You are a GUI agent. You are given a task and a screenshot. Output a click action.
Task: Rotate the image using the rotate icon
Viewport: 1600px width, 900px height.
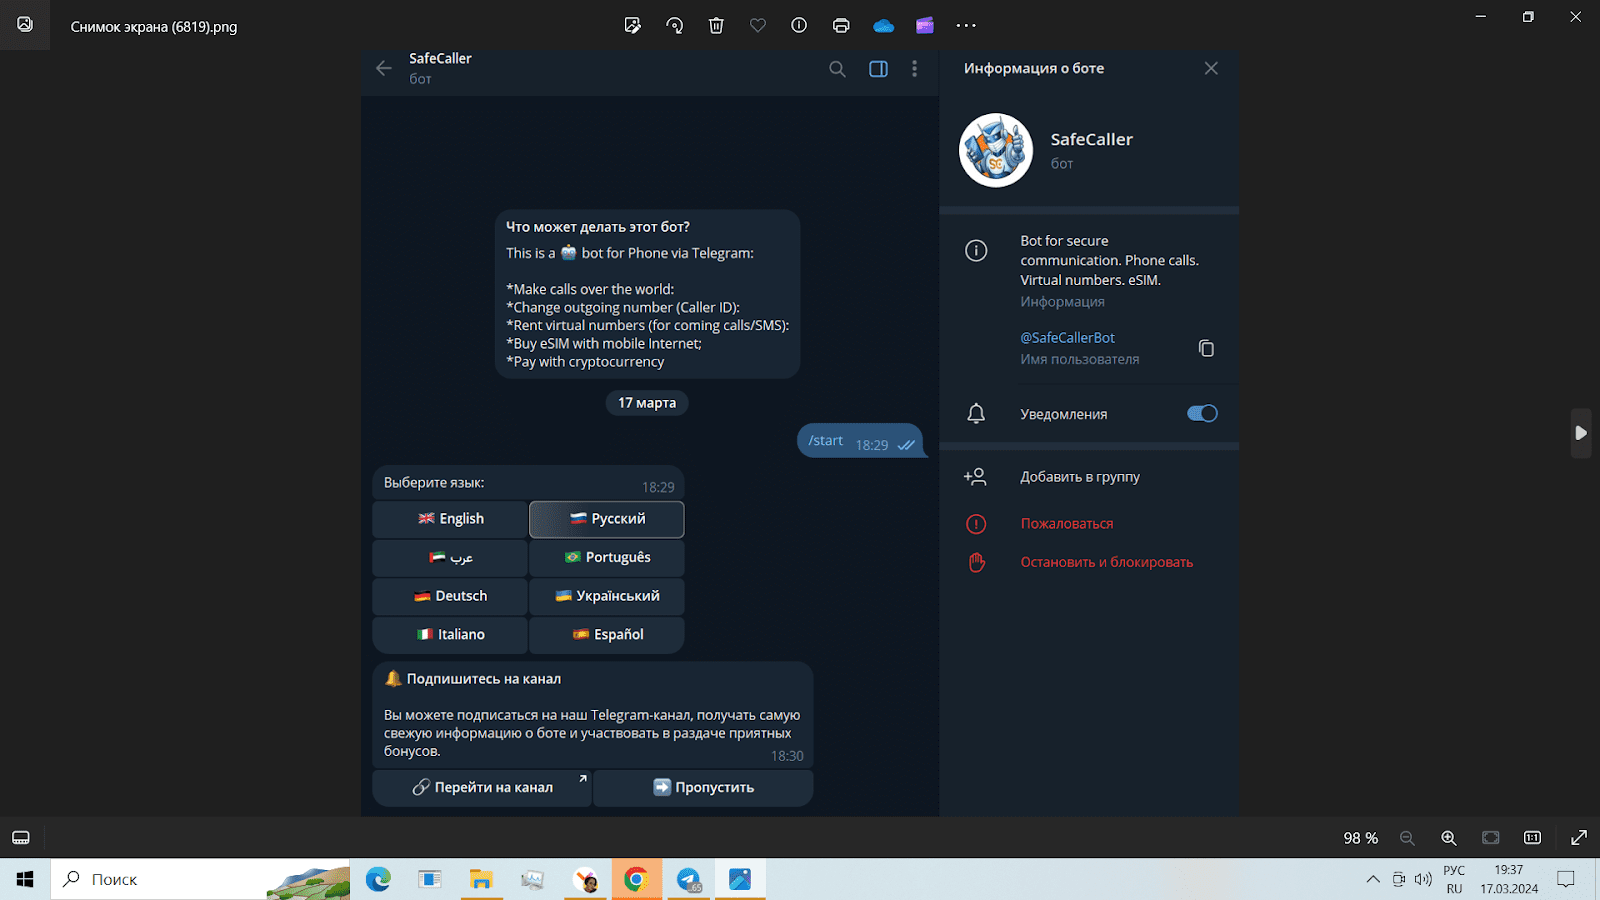675,26
